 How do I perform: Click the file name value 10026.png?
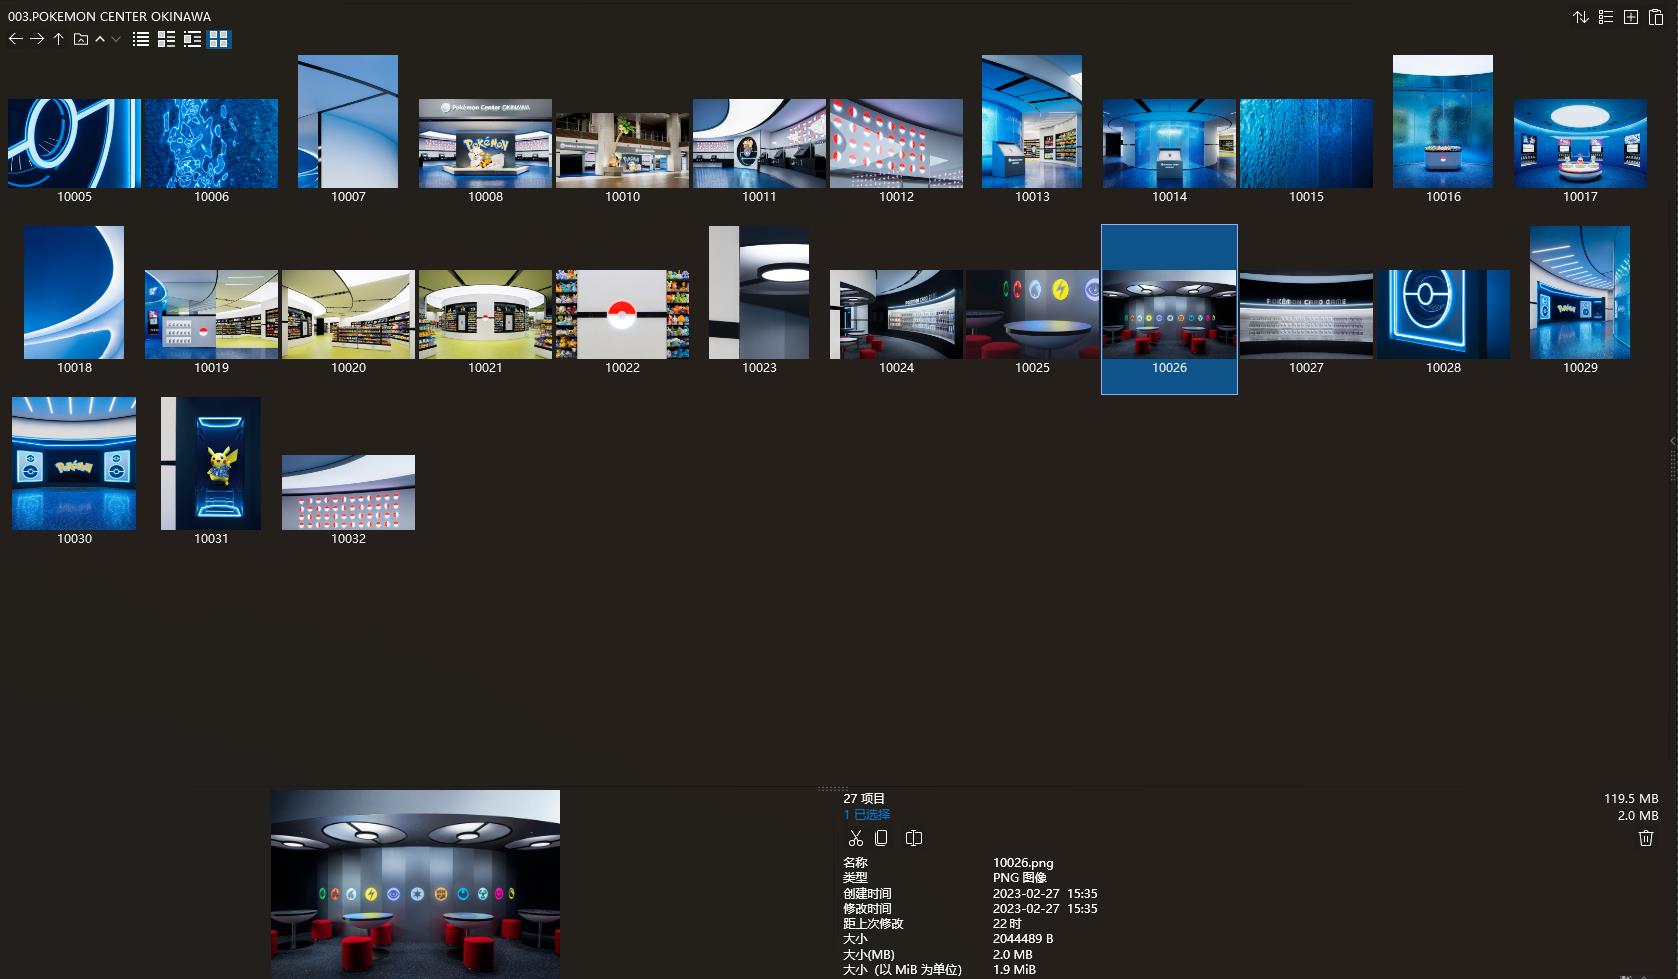click(x=1023, y=862)
